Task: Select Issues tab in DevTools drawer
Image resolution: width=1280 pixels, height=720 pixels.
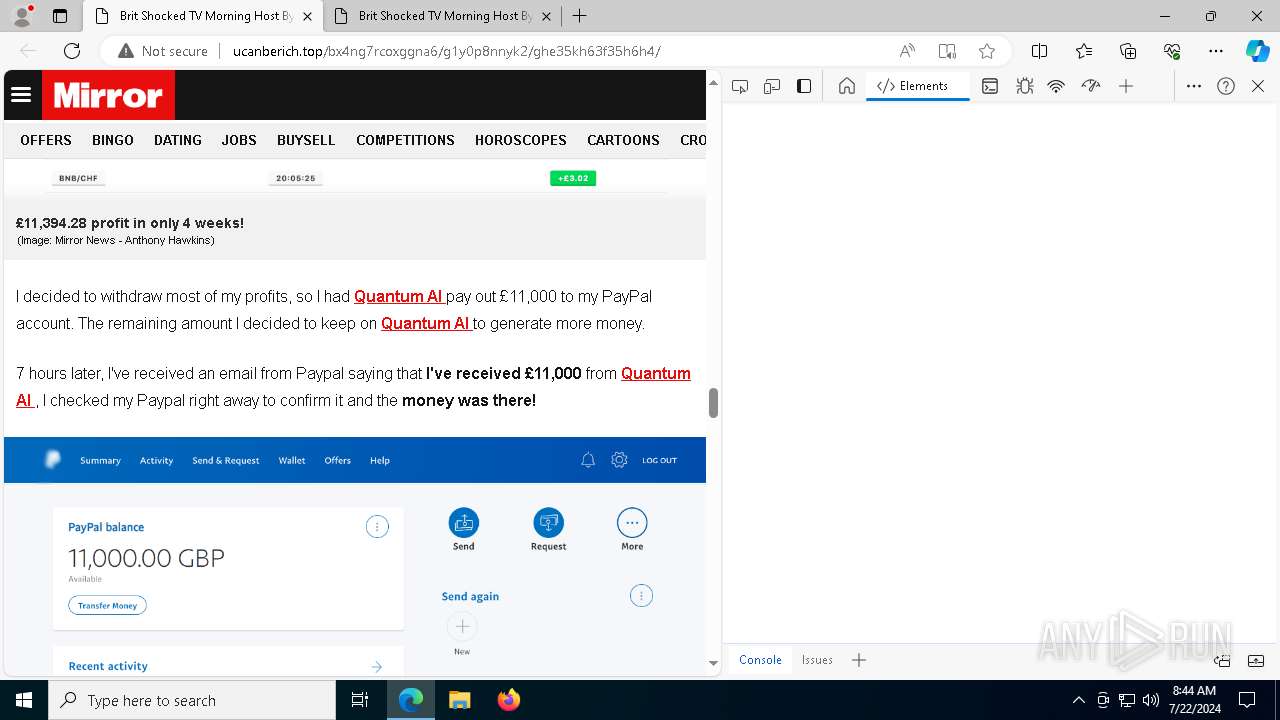Action: (x=817, y=660)
